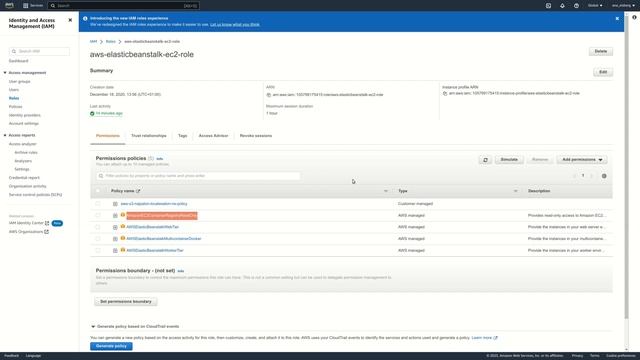Open User groups in the sidebar
This screenshot has width=640, height=360.
pyautogui.click(x=20, y=82)
